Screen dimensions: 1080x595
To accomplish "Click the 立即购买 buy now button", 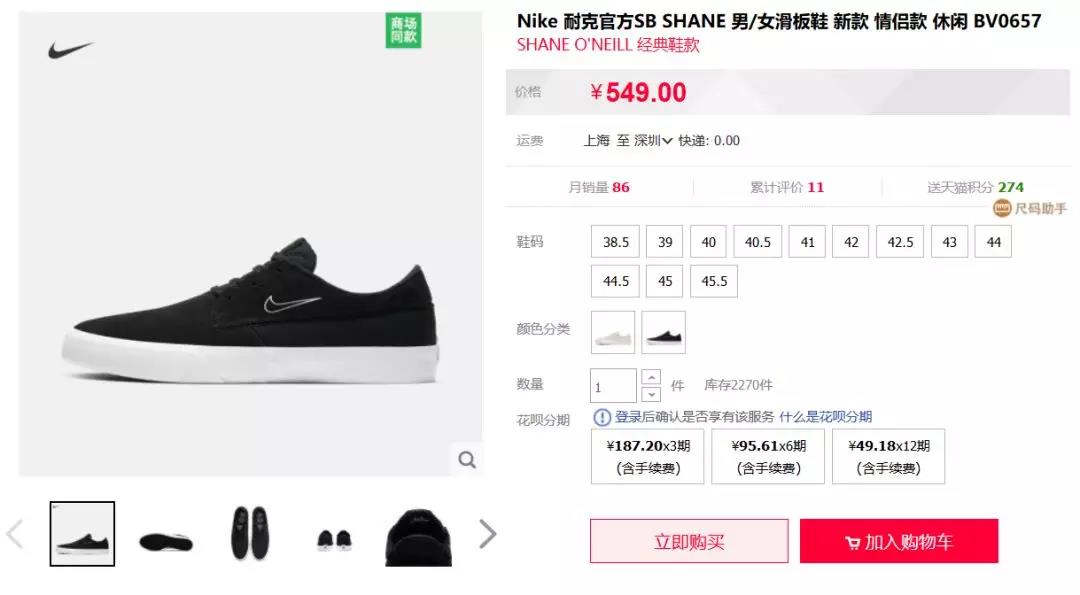I will [x=689, y=541].
